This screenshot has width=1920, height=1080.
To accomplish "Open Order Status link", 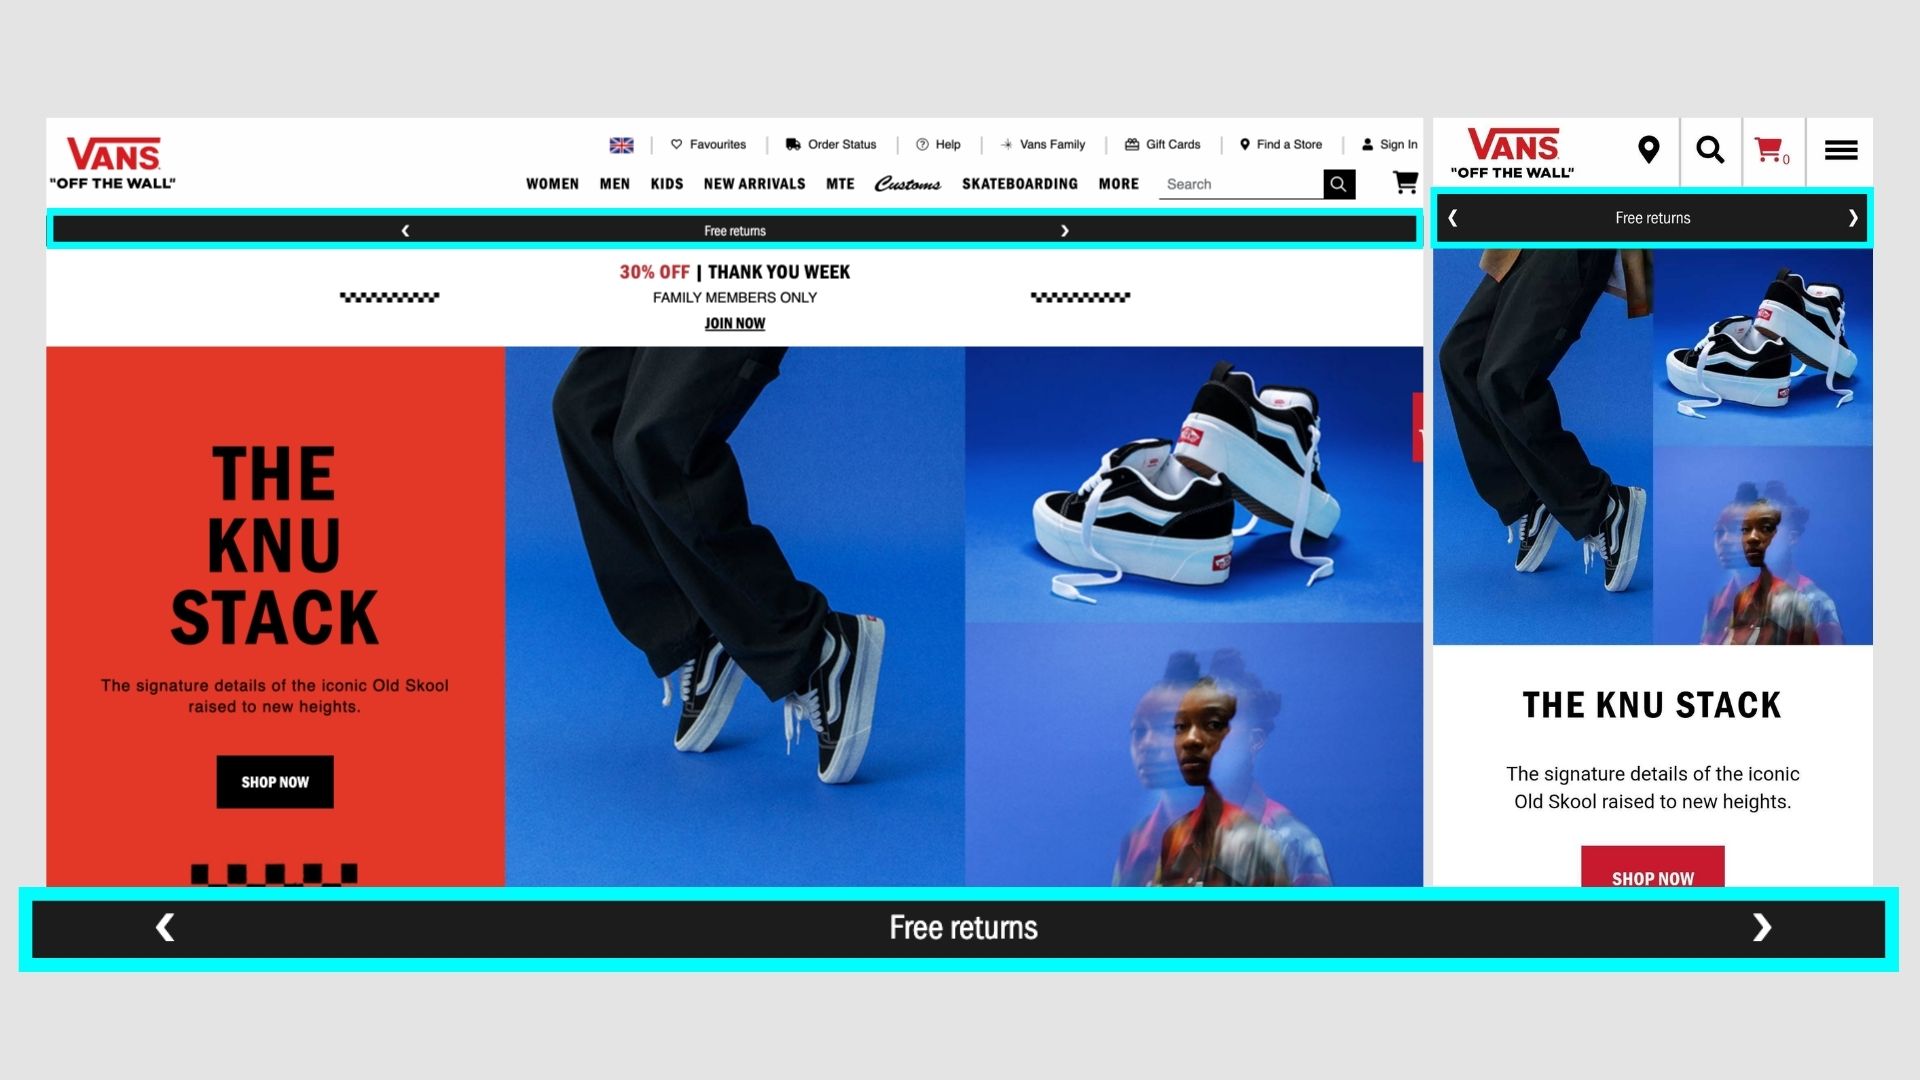I will click(x=831, y=144).
